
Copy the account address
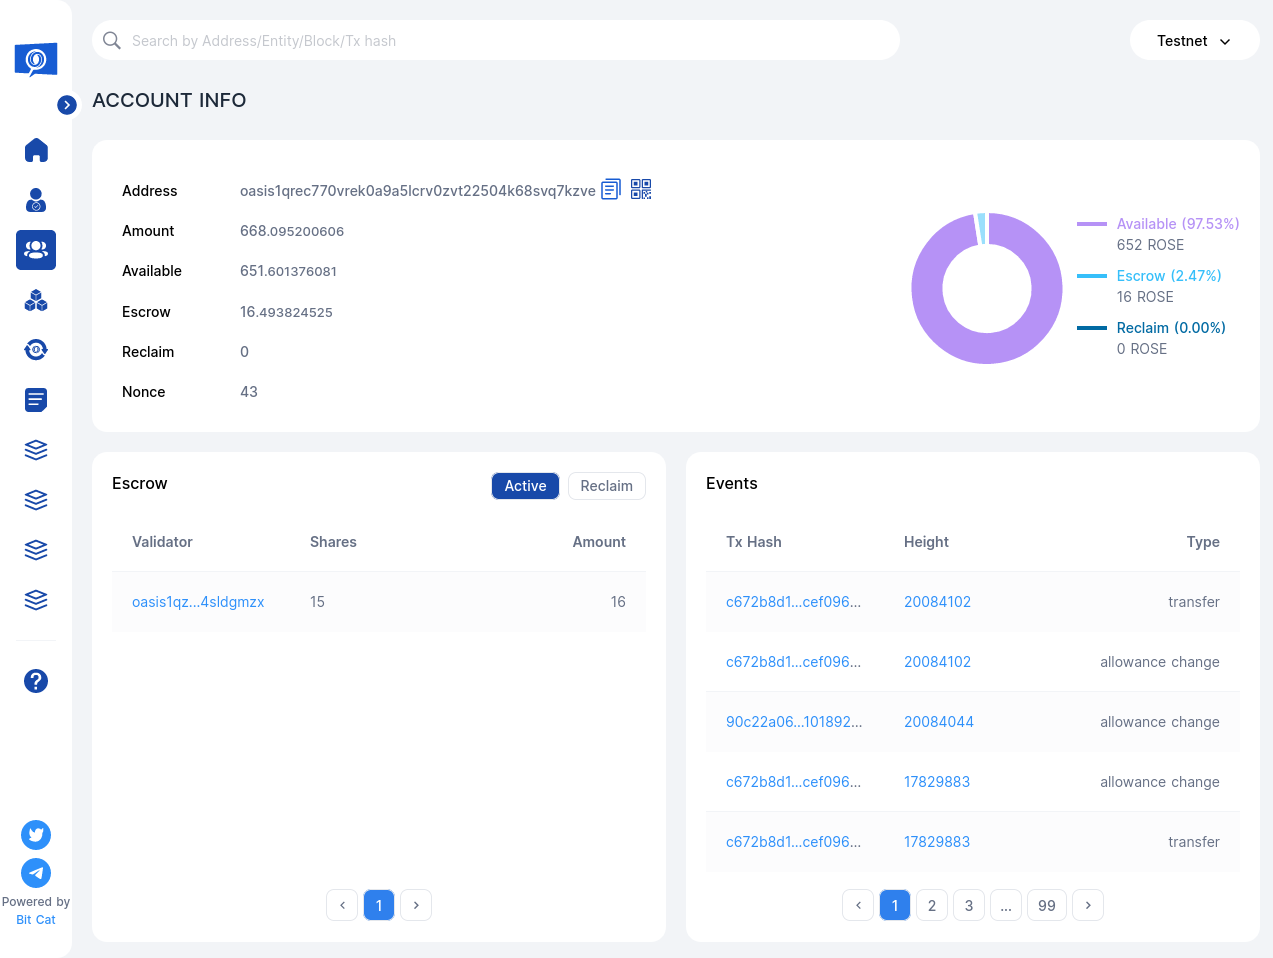click(x=611, y=189)
